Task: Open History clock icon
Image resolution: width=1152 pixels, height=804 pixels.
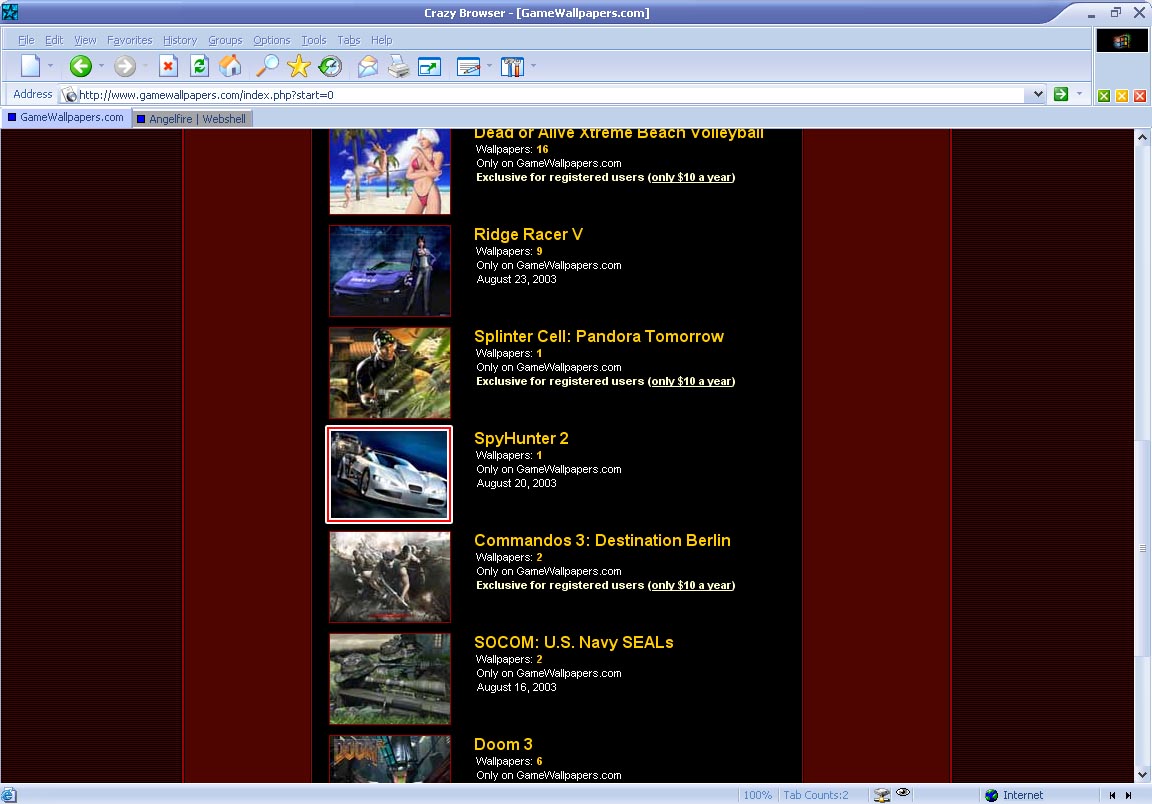Action: pyautogui.click(x=331, y=66)
